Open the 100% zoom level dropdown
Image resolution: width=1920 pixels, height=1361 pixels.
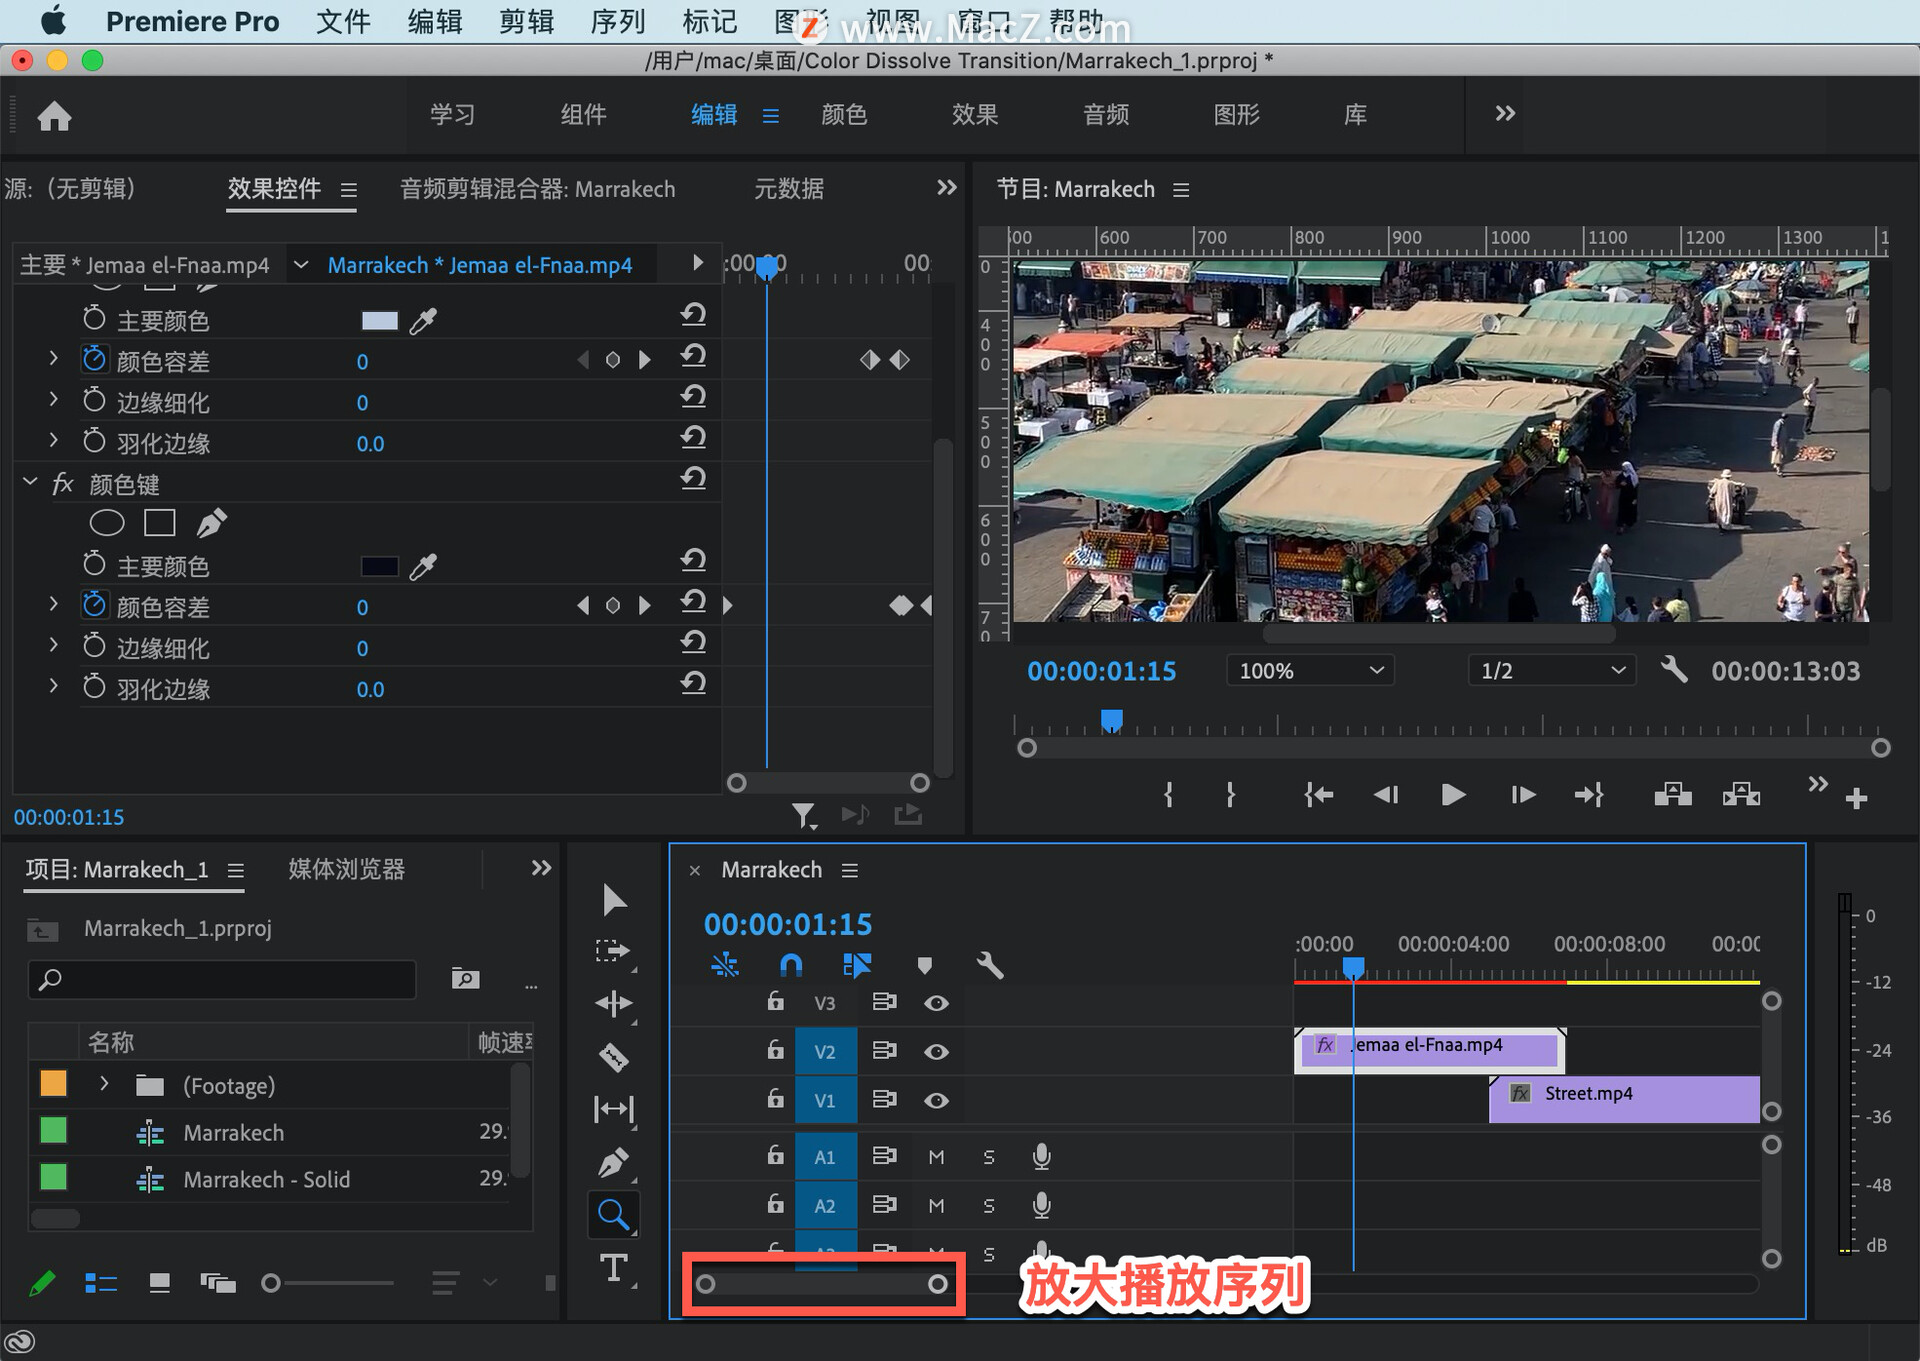pos(1310,671)
